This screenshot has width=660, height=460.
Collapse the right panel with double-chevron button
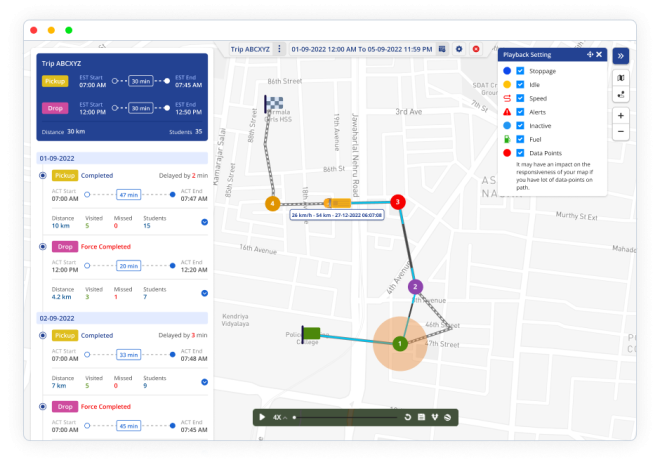(621, 56)
